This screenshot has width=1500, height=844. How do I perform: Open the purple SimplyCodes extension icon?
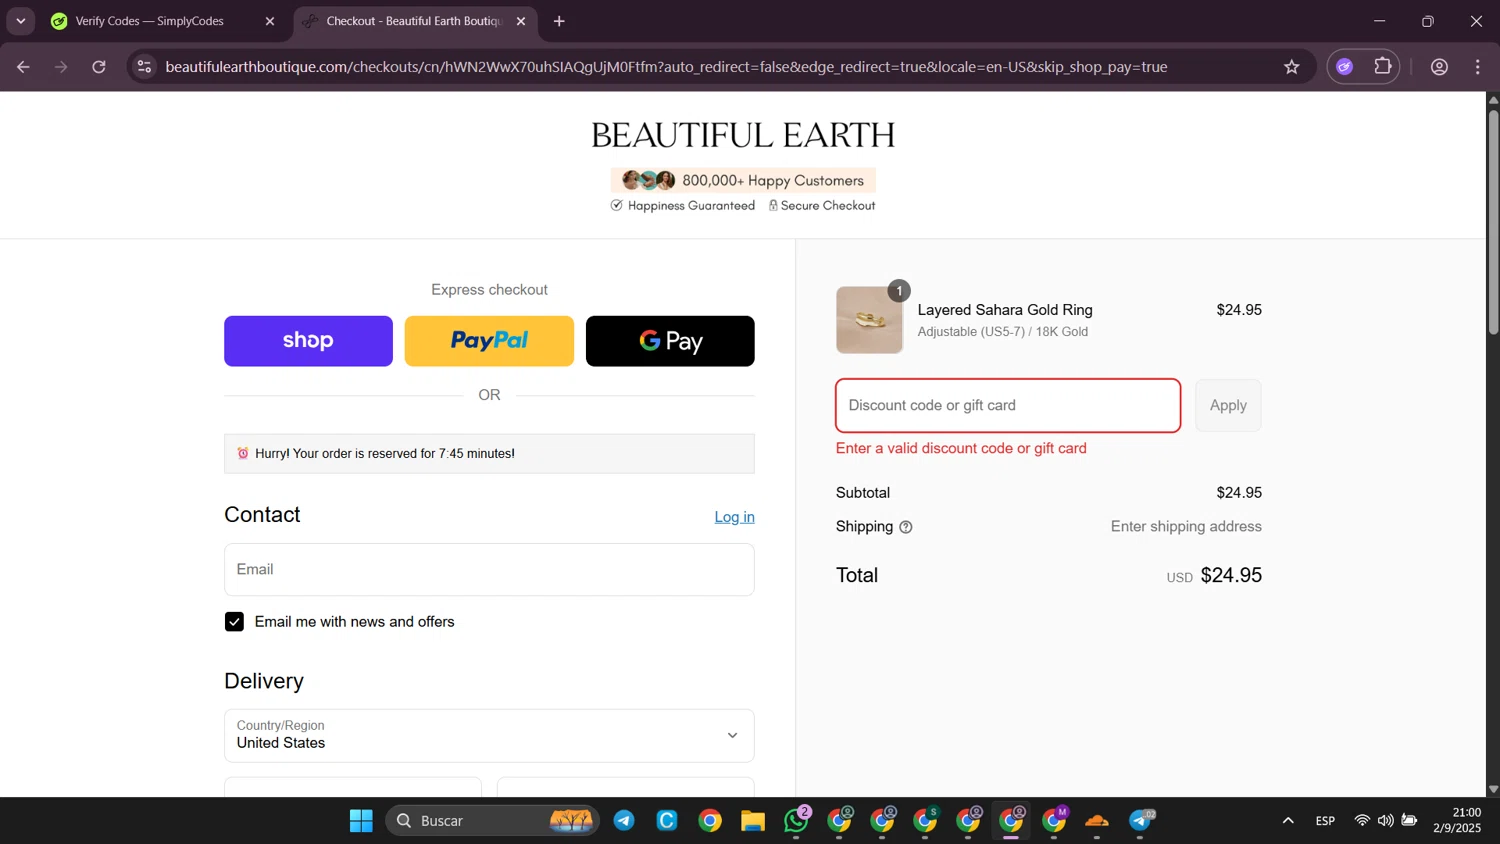pos(1345,67)
